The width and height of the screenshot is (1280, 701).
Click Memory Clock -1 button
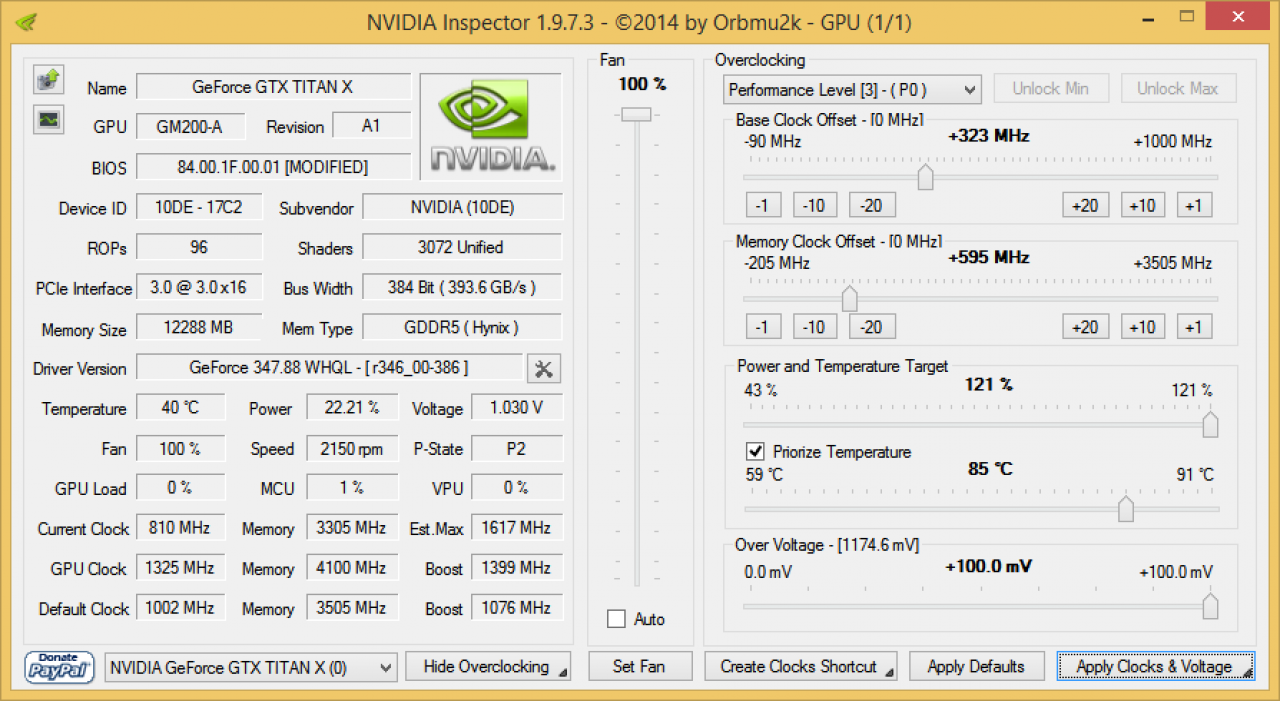pyautogui.click(x=763, y=327)
